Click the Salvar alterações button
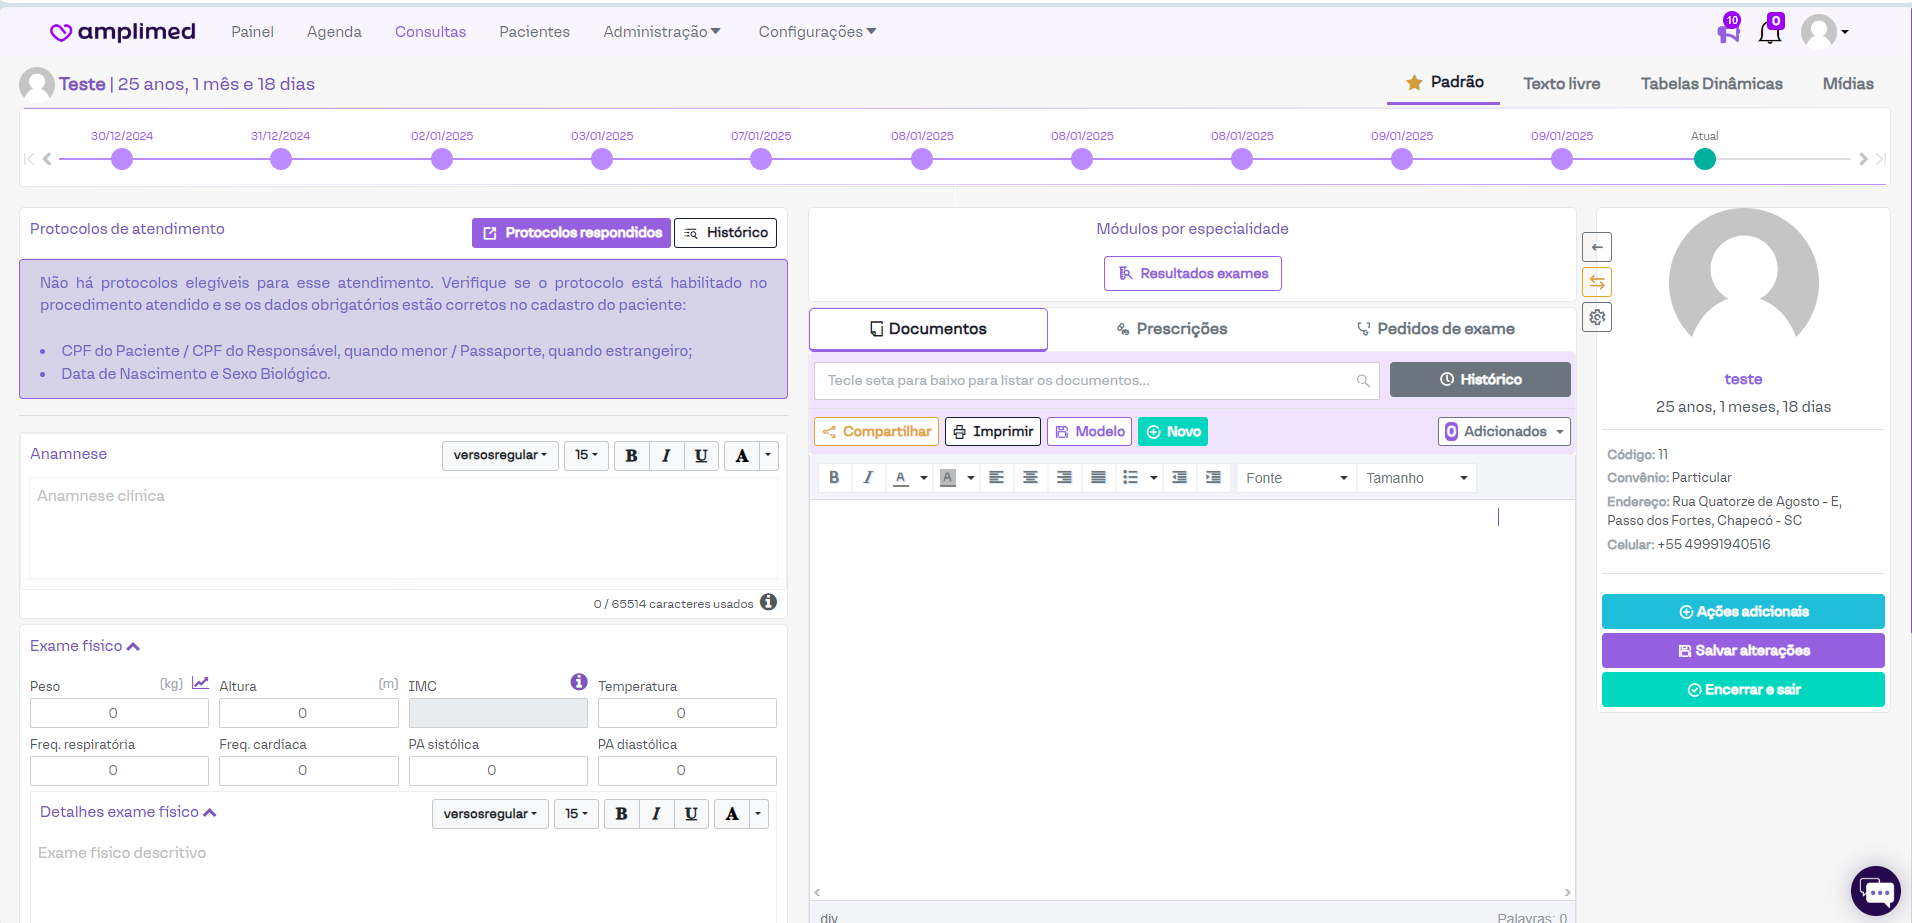 [x=1742, y=651]
